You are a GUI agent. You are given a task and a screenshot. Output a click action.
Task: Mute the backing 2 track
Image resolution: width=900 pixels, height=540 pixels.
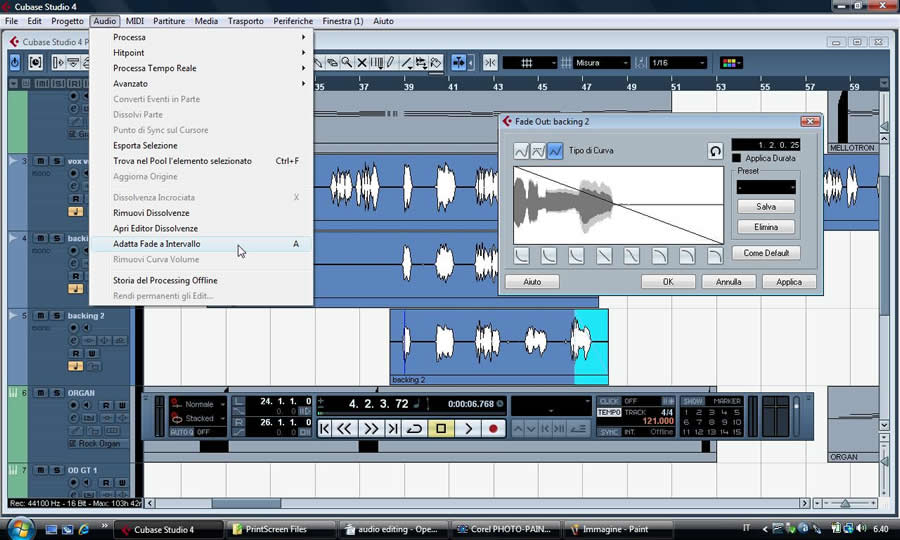[x=41, y=316]
